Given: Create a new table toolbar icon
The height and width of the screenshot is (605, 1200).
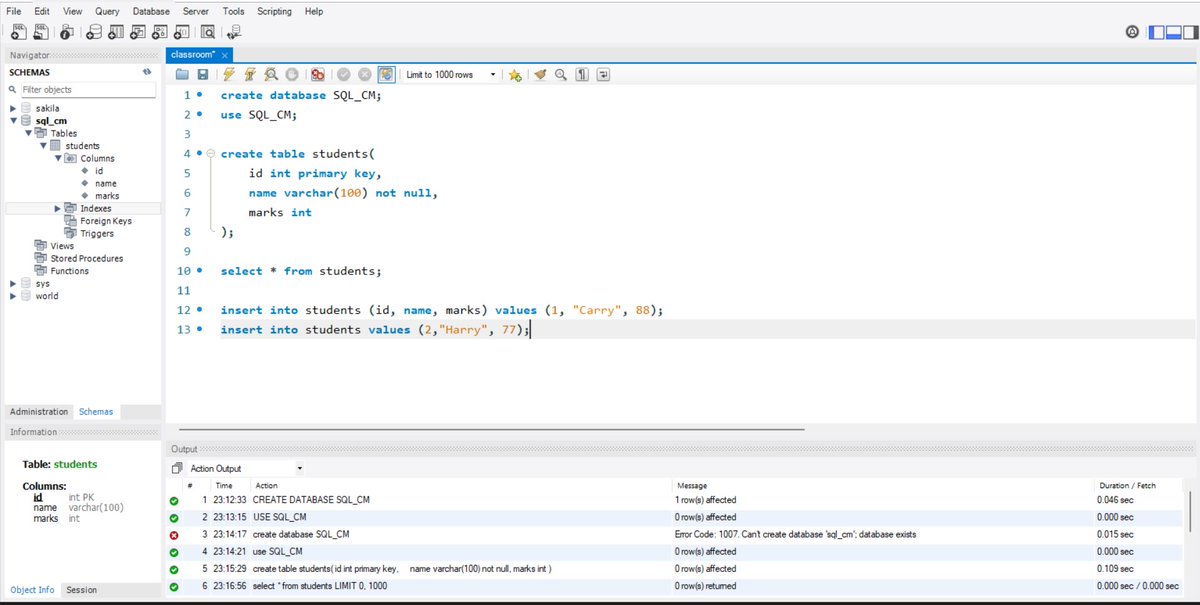Looking at the screenshot, I should click(x=115, y=33).
